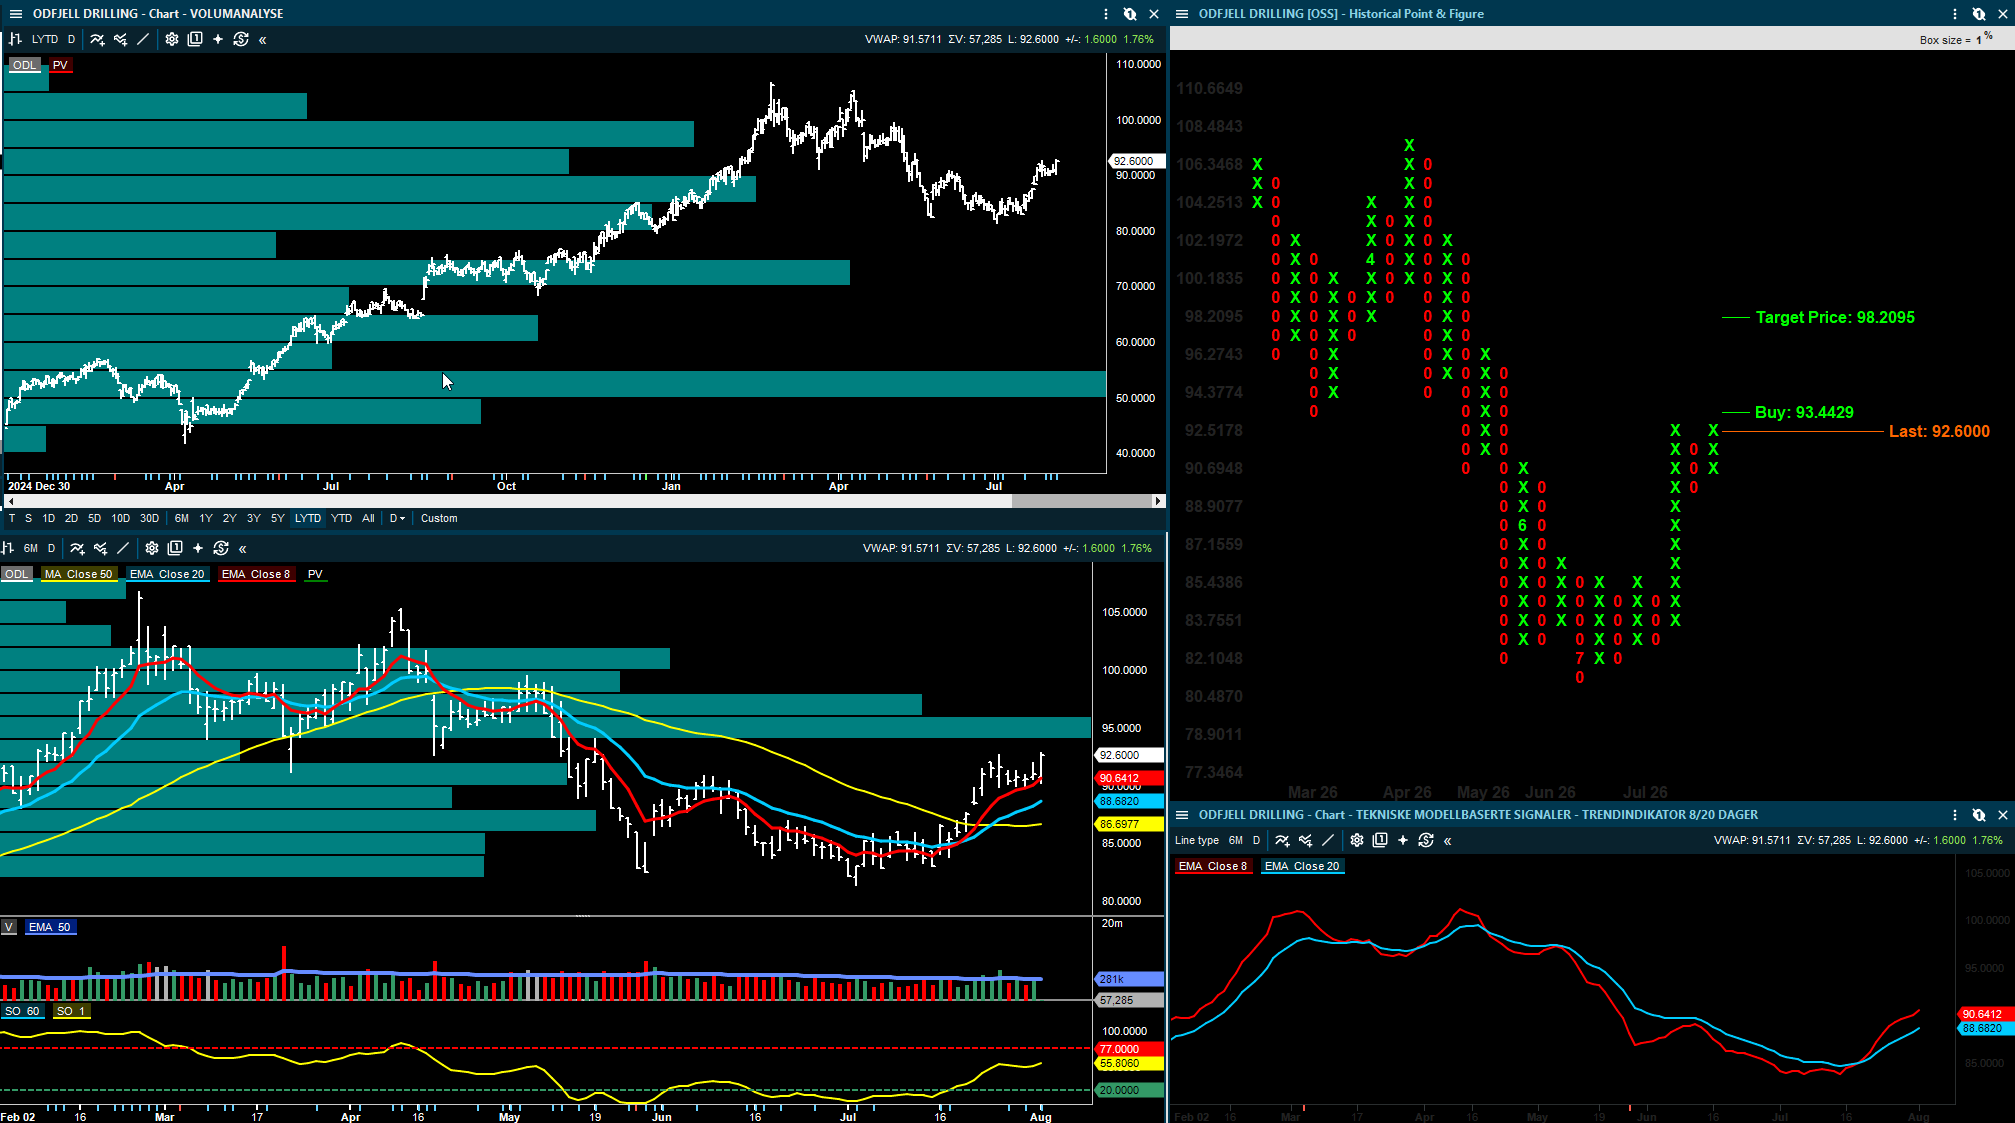This screenshot has height=1123, width=2015.
Task: Open the D resolution dropdown in the range bar
Action: click(397, 518)
